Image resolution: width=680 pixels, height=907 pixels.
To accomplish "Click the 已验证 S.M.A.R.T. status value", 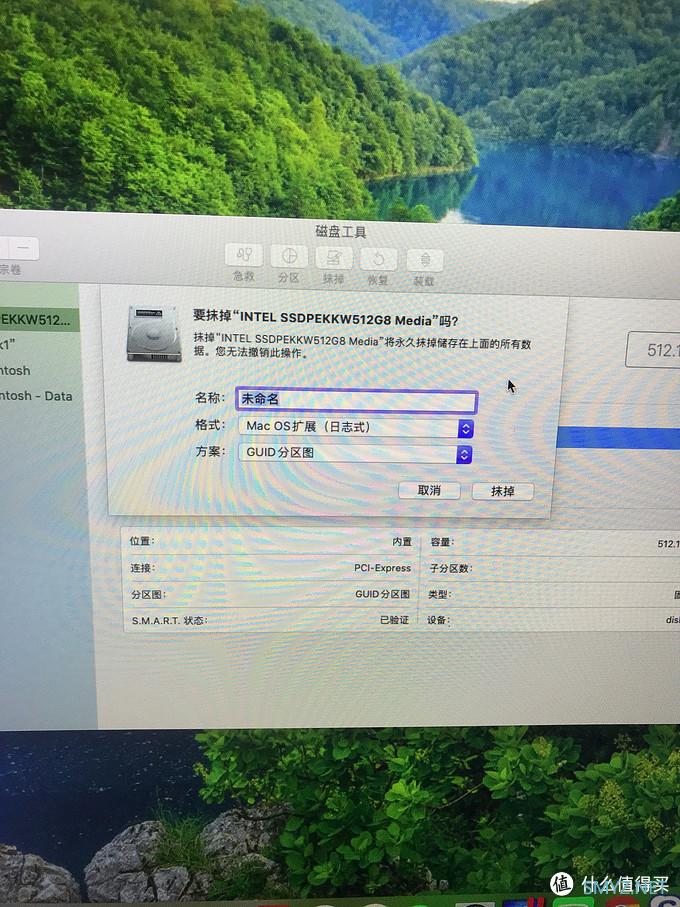I will pos(394,620).
